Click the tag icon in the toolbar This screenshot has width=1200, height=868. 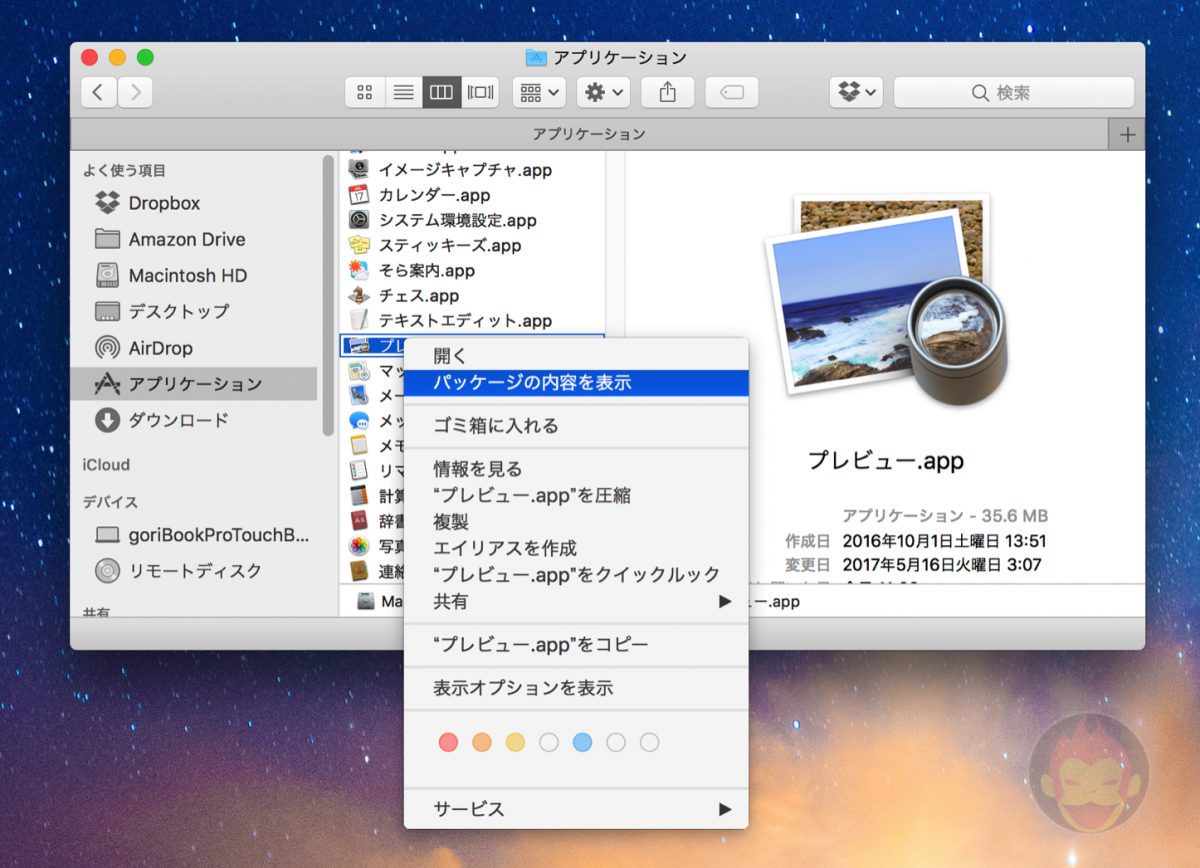coord(731,92)
